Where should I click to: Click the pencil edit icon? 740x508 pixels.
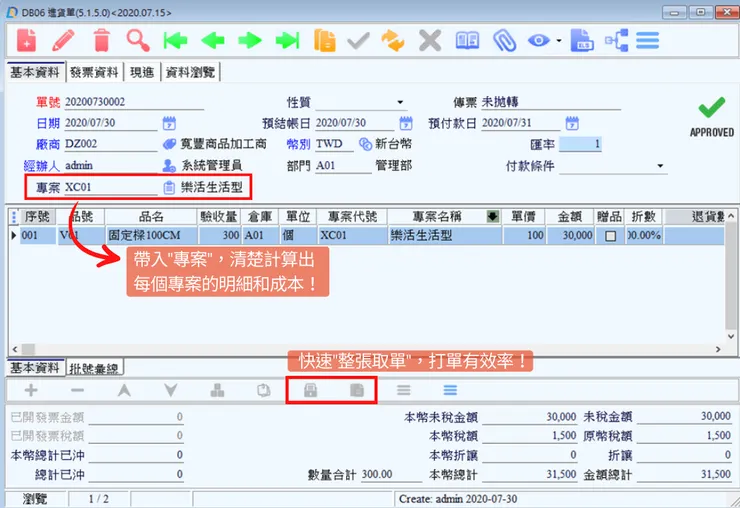pos(63,40)
